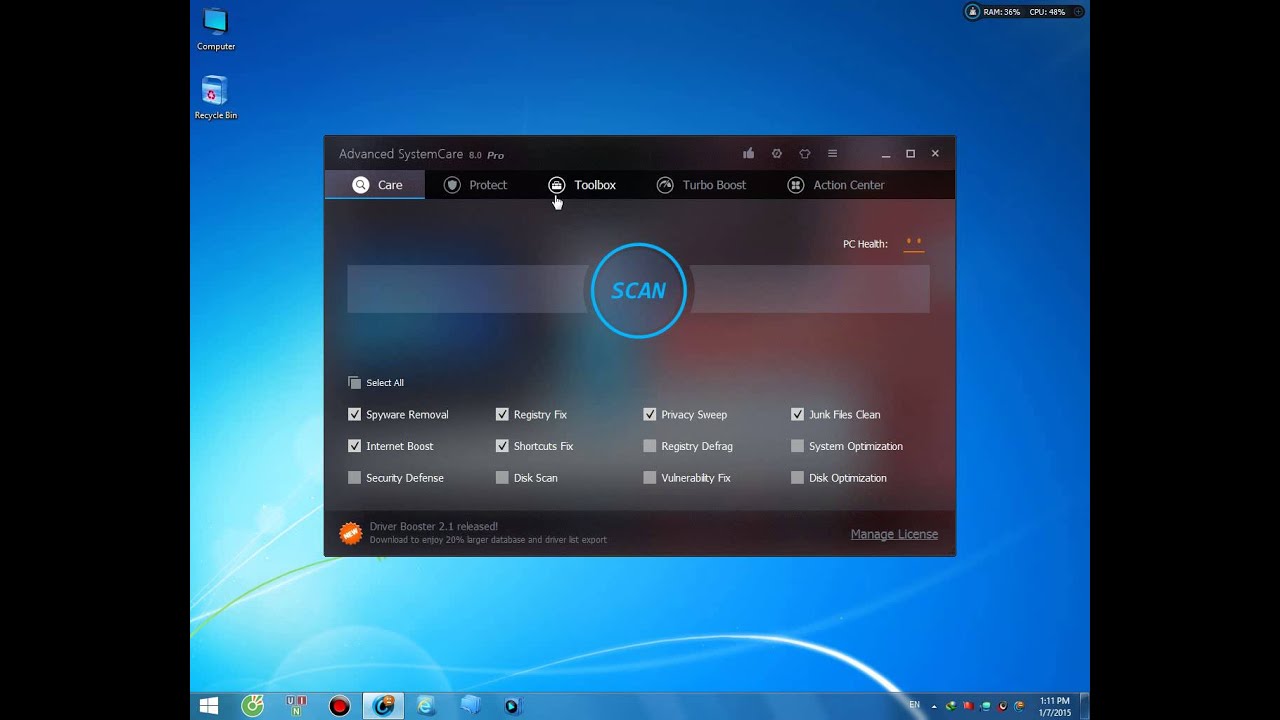1280x720 pixels.
Task: Switch to the Protect tab
Action: tap(476, 185)
